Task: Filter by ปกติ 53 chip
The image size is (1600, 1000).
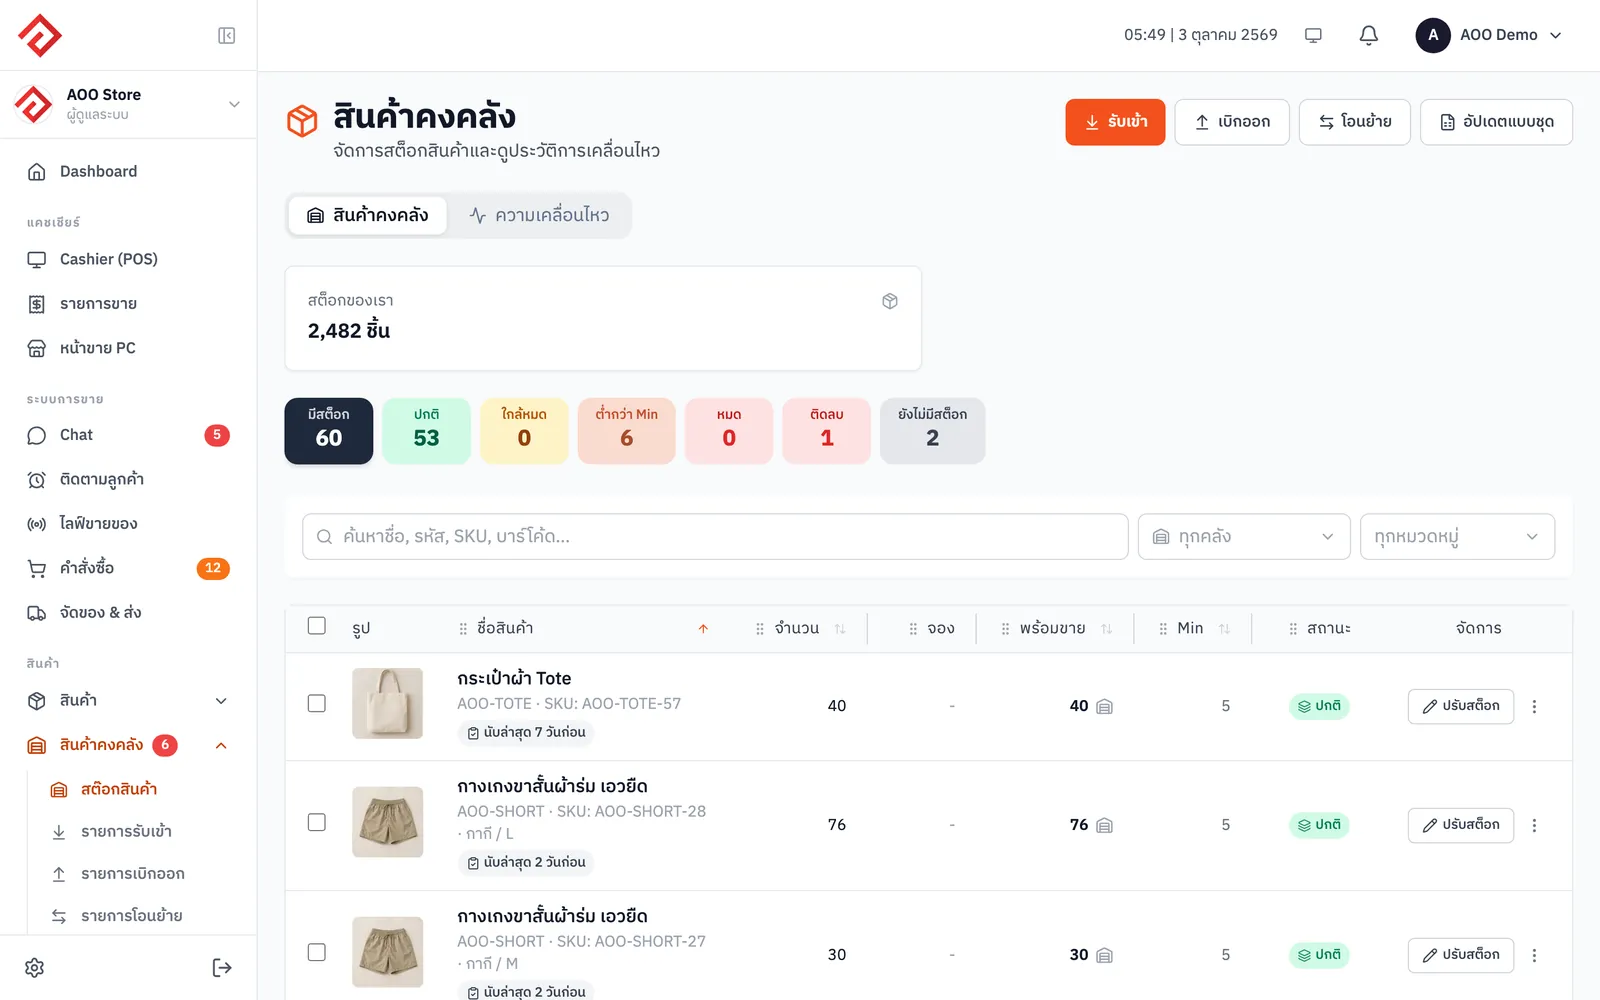Action: pos(427,431)
